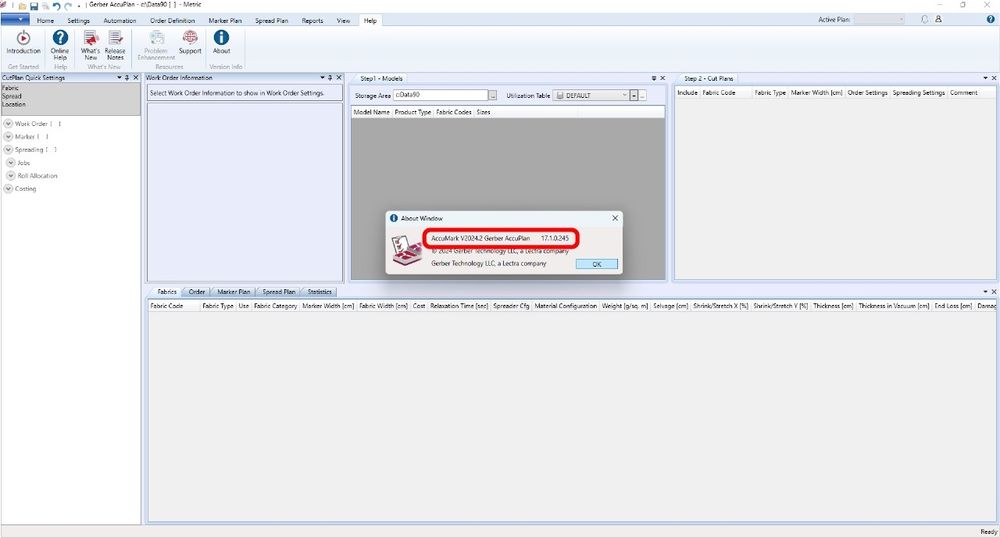This screenshot has width=1000, height=538.
Task: Expand the Spreading section
Action: click(8, 150)
